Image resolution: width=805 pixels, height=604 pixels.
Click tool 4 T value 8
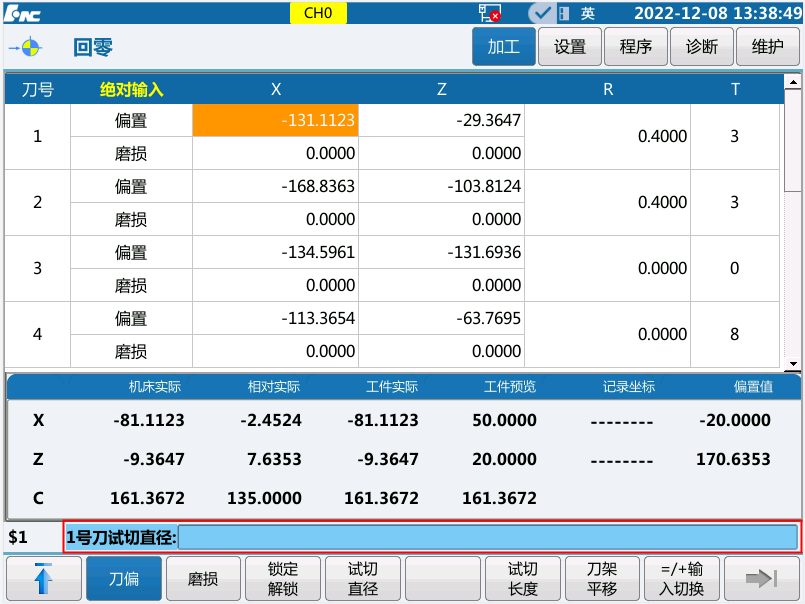click(735, 334)
